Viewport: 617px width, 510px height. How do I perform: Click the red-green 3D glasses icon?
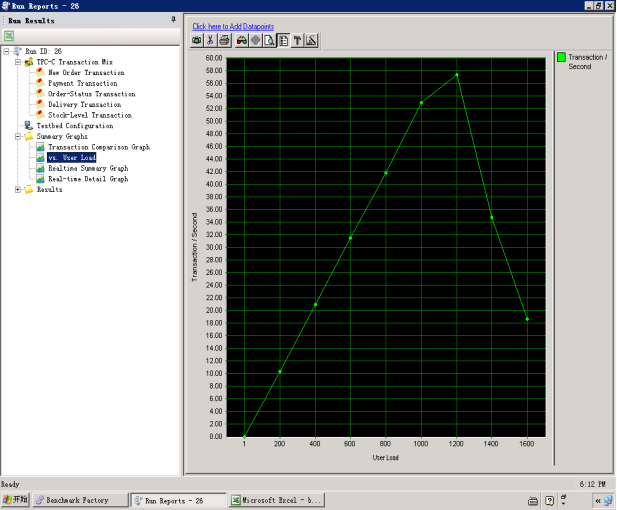(242, 40)
